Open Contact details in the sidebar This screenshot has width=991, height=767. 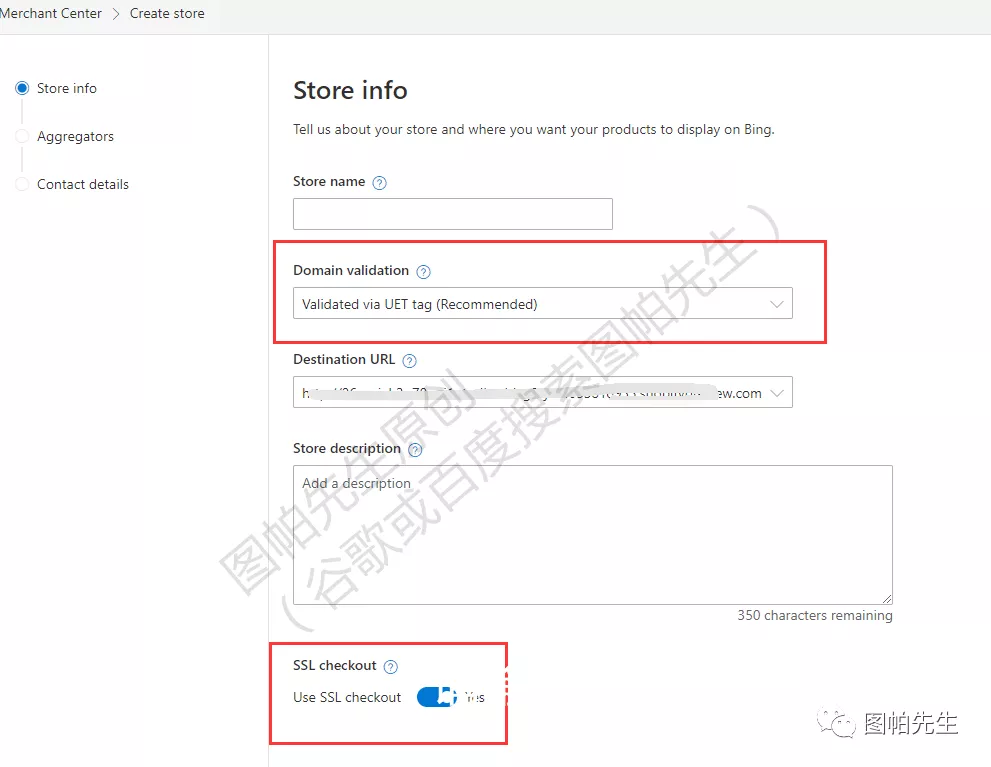tap(83, 184)
